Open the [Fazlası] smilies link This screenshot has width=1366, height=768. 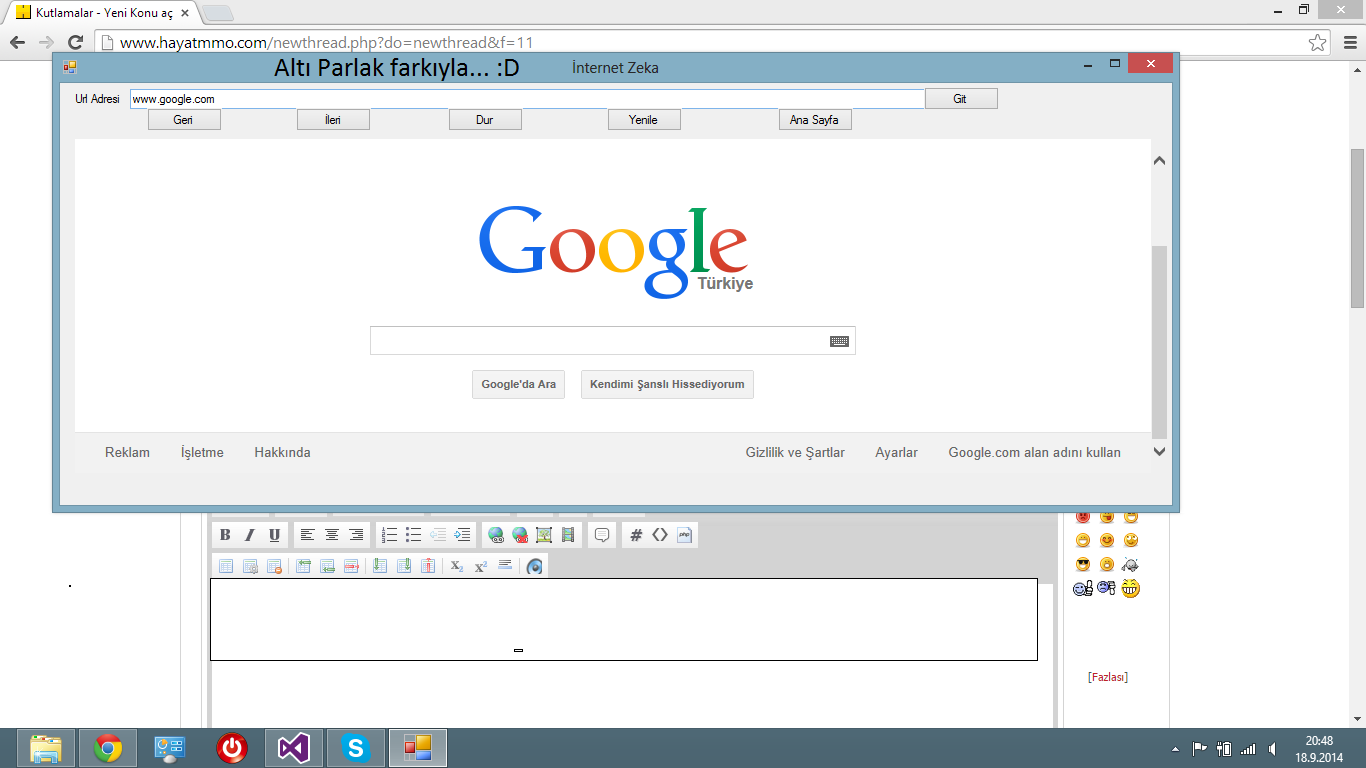(1108, 677)
